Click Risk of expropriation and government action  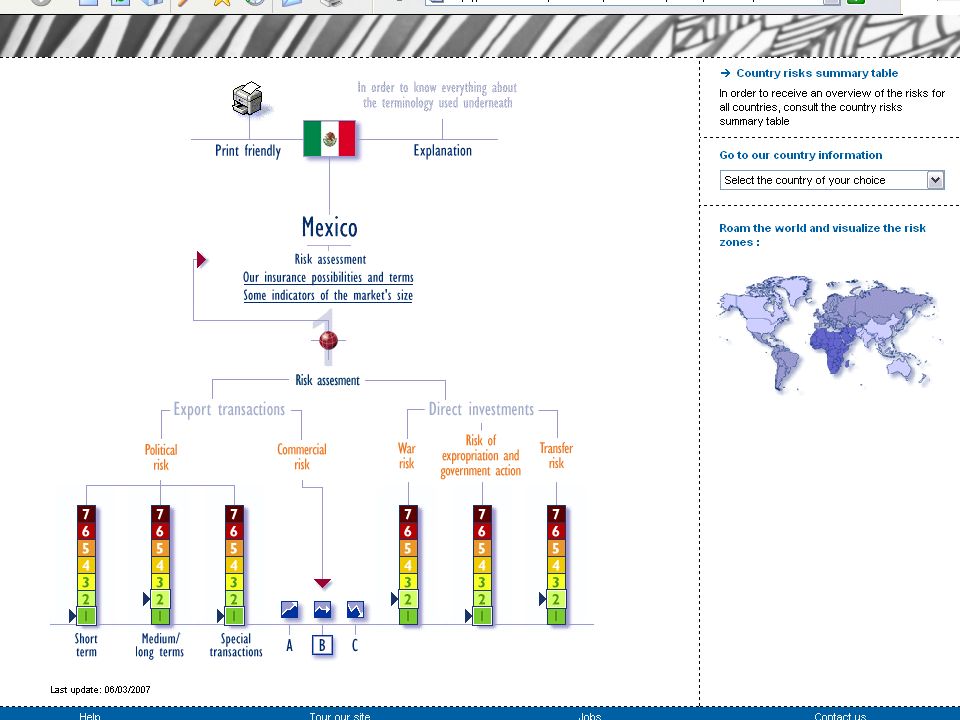[x=481, y=456]
